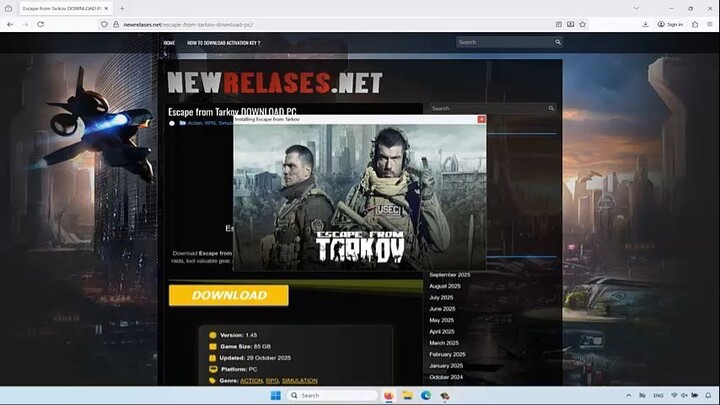This screenshot has height=405, width=720.
Task: Open Windows notifications bell
Action: 708,395
